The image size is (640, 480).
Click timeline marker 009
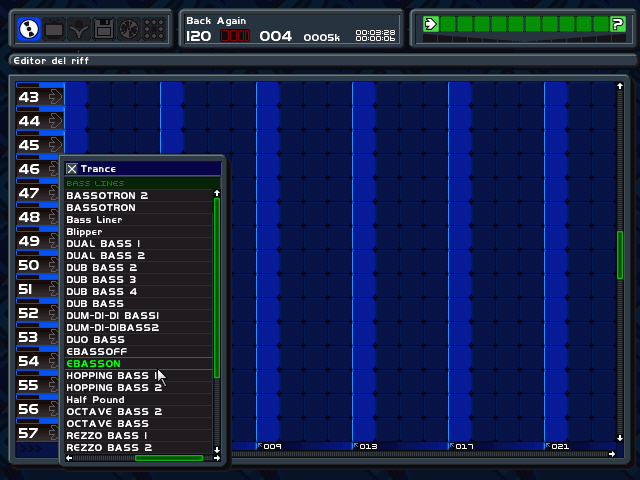click(269, 446)
